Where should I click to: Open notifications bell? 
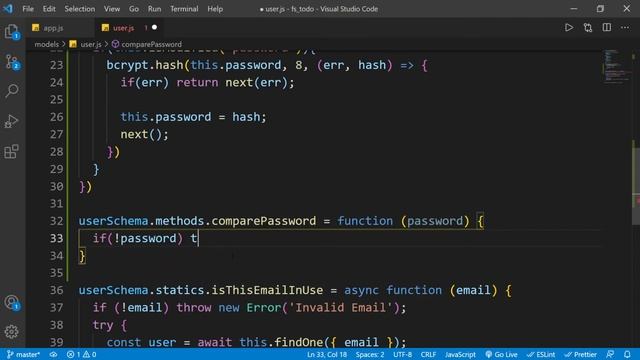coord(627,354)
